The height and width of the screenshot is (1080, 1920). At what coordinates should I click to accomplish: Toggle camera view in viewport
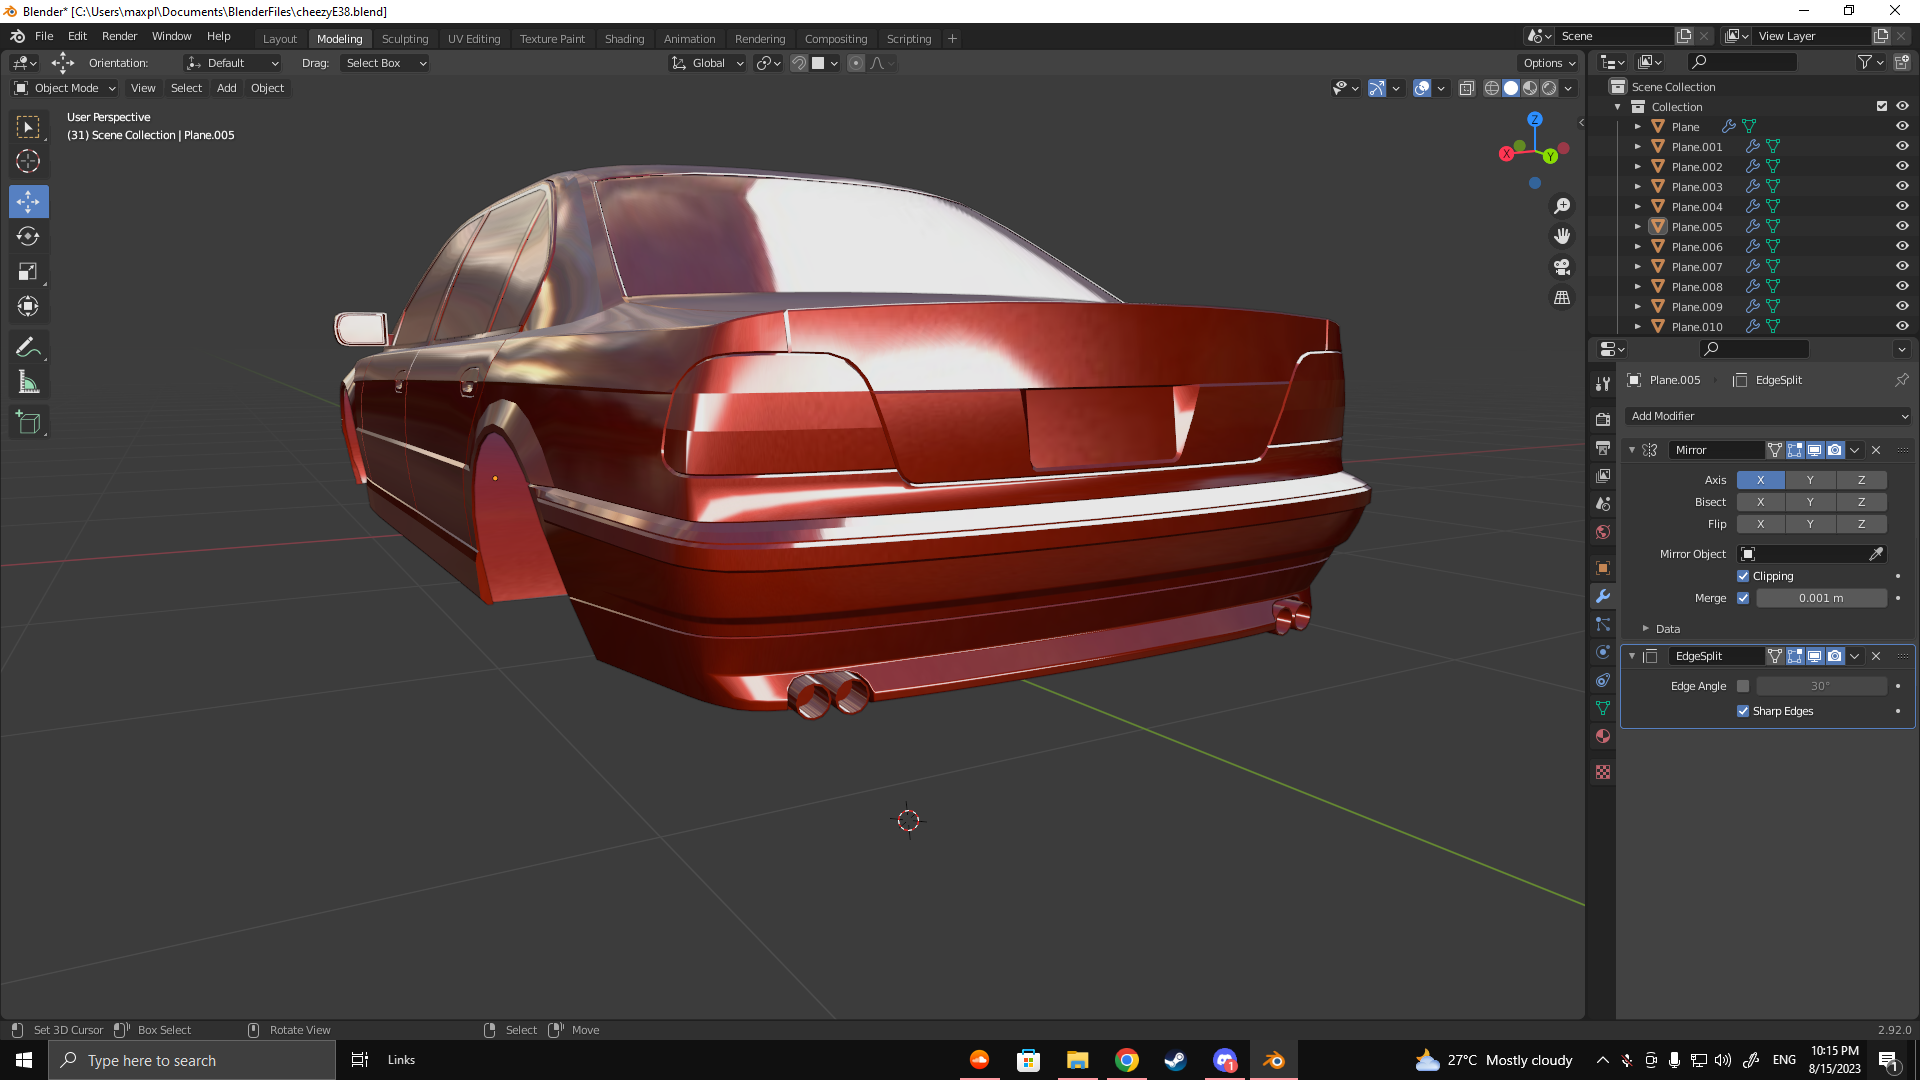coord(1561,267)
